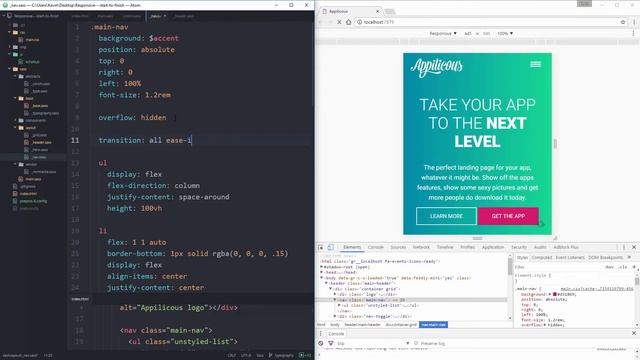Go to Chrome home page
The height and width of the screenshot is (360, 640).
tap(349, 22)
